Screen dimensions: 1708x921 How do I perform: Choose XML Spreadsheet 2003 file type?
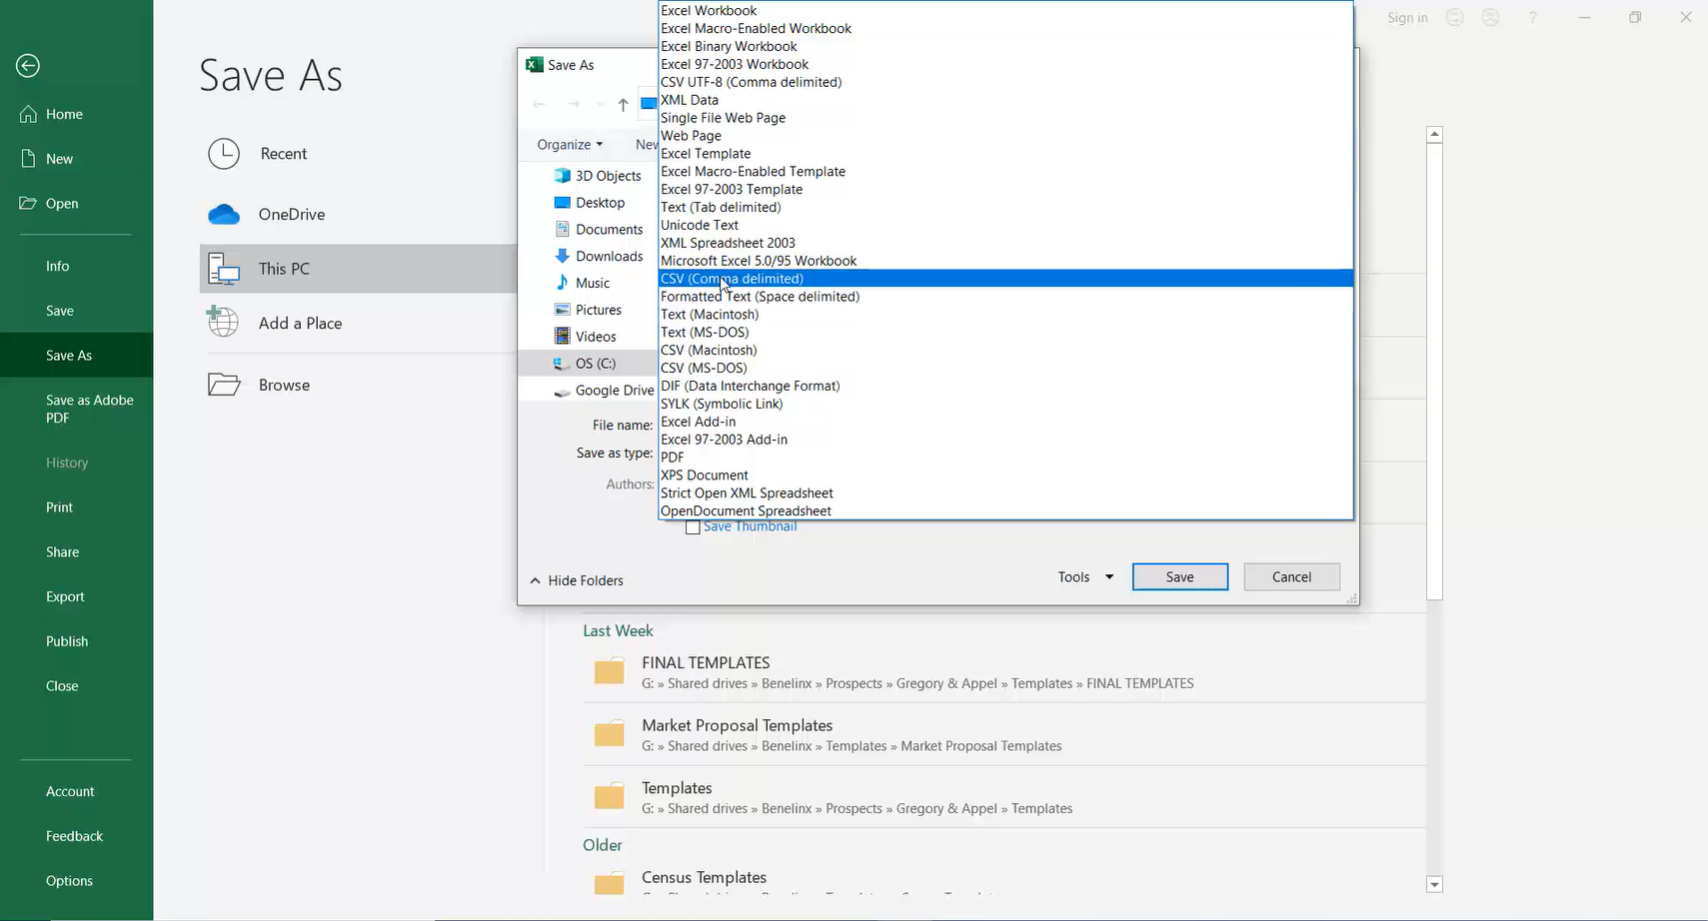click(x=1005, y=243)
